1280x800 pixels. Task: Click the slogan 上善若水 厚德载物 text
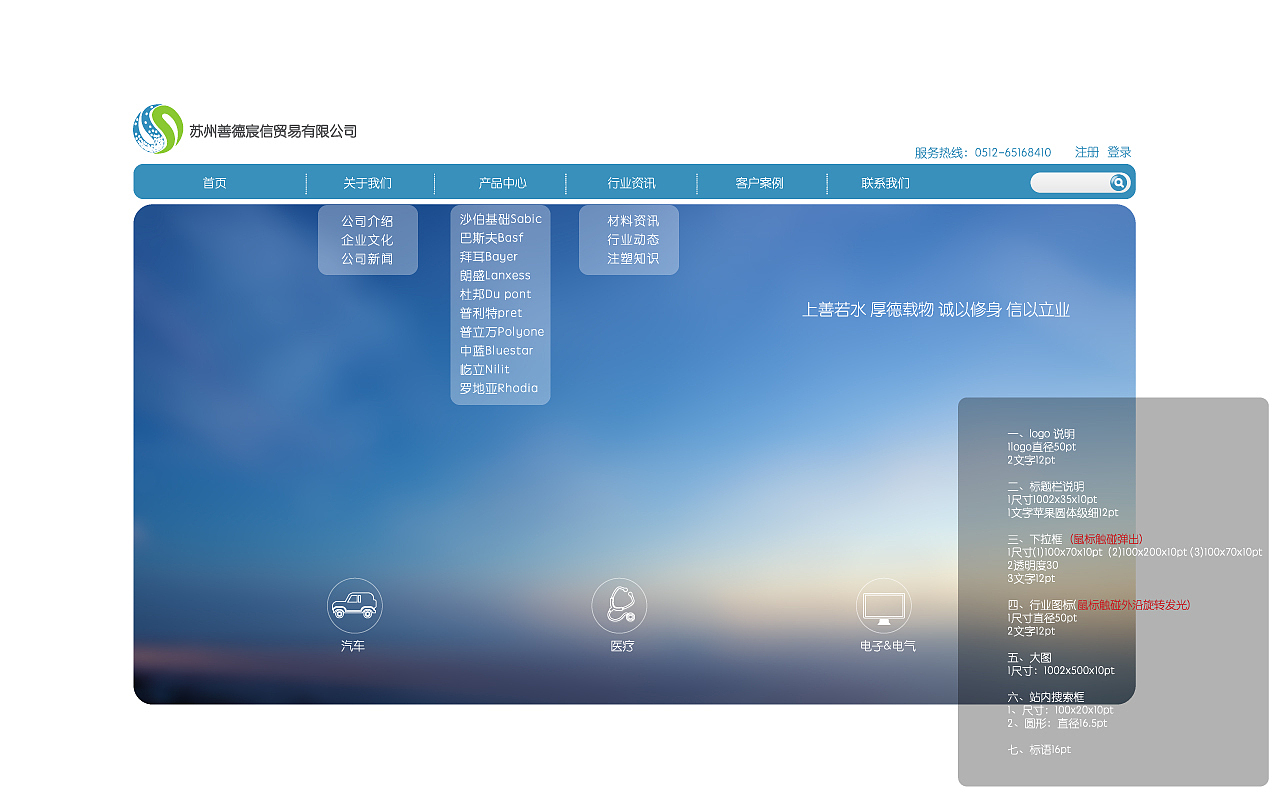tap(868, 310)
